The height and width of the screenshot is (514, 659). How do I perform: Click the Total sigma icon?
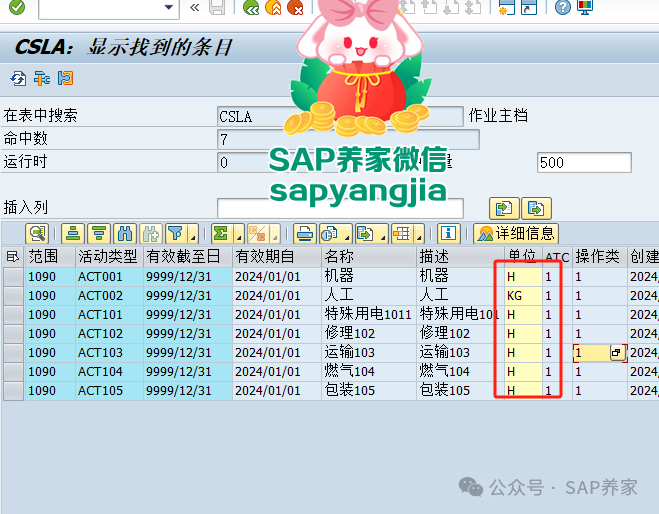point(221,234)
